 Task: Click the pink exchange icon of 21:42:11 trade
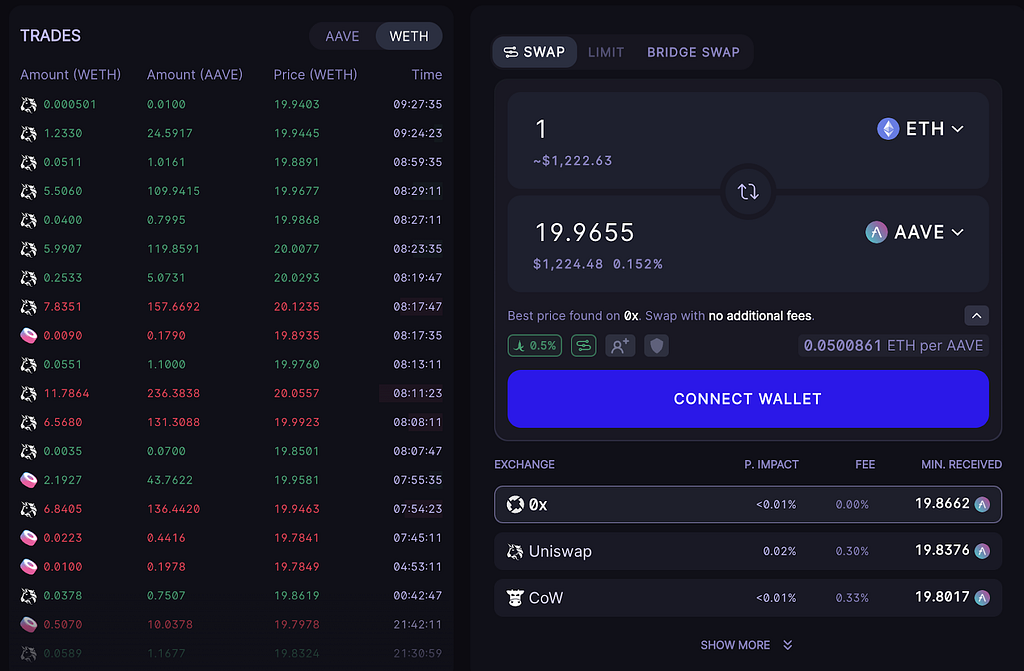(28, 625)
